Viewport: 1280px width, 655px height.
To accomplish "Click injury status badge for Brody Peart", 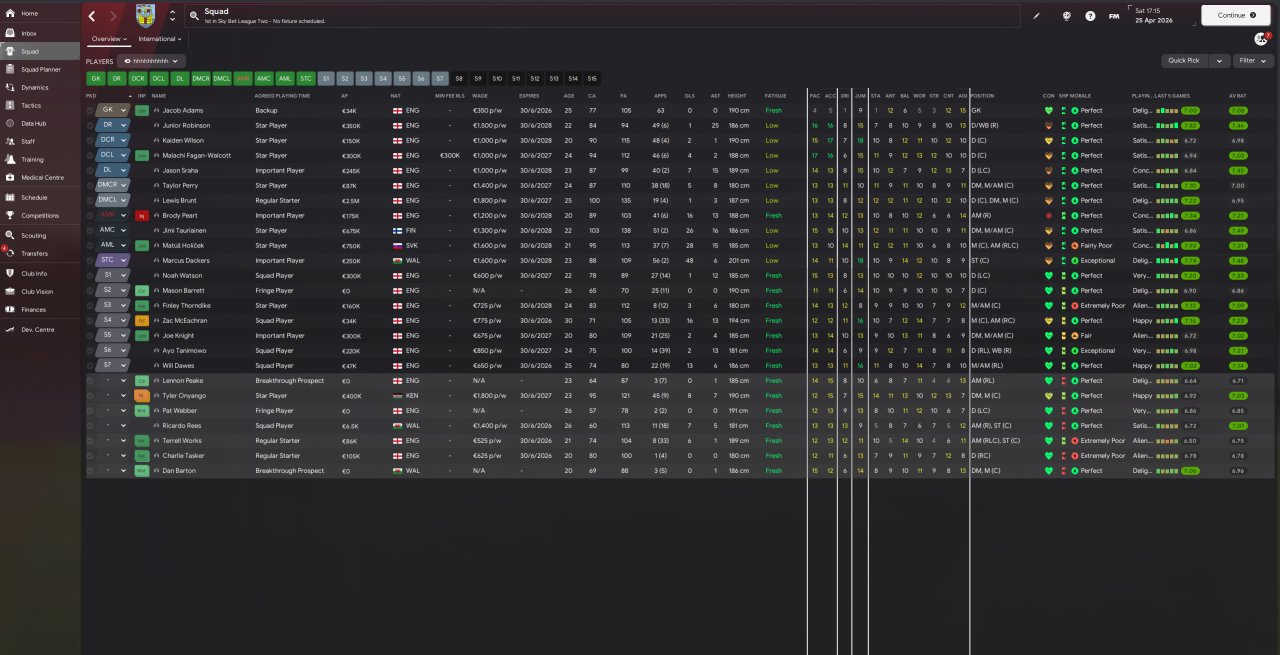I will (141, 215).
